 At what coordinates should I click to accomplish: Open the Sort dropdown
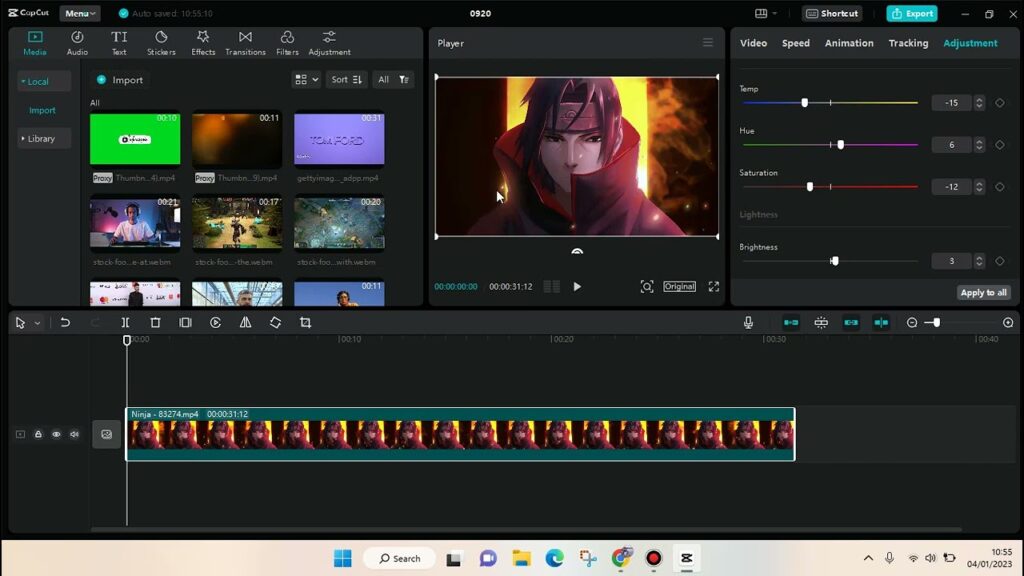coord(346,80)
